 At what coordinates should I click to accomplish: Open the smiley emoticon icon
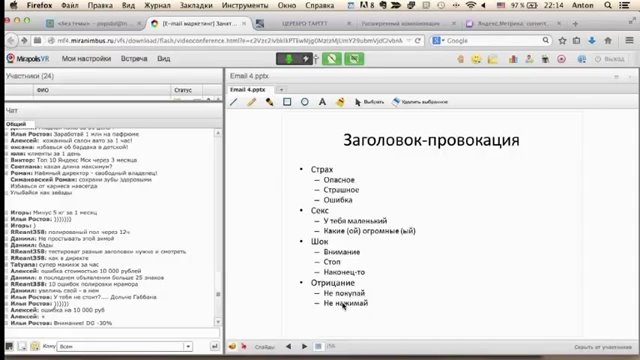tap(476, 59)
